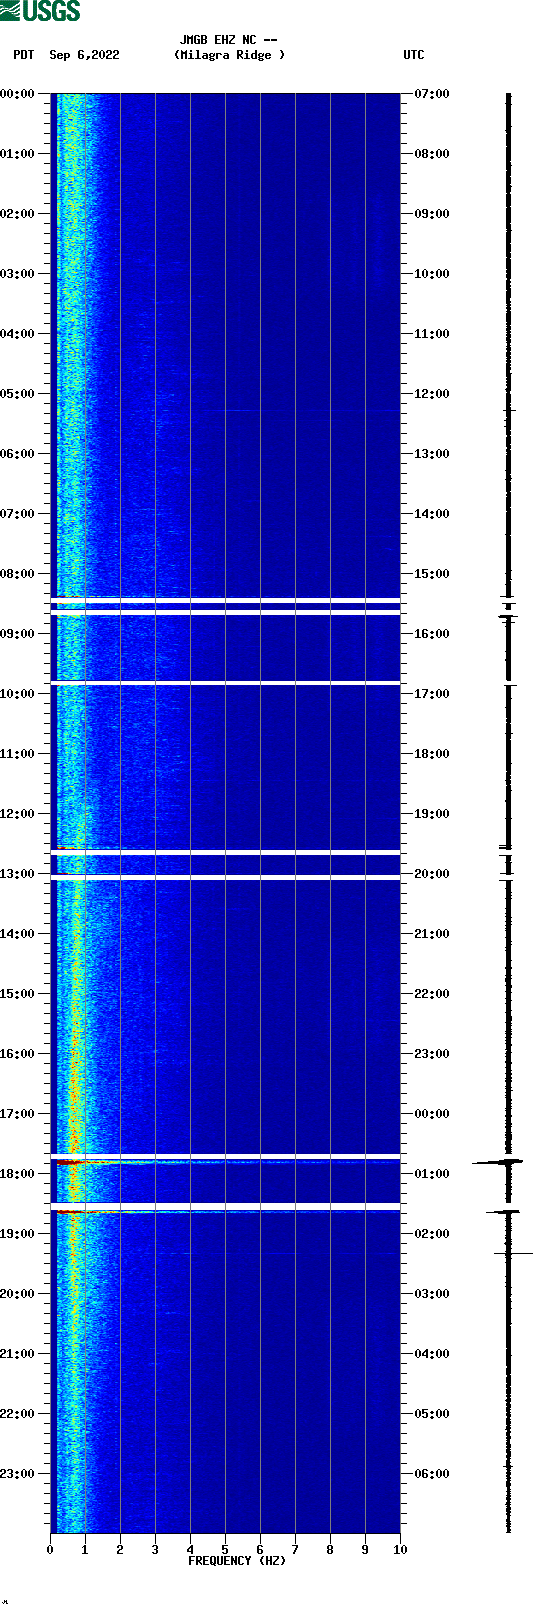Click the UTC timezone label

[414, 55]
